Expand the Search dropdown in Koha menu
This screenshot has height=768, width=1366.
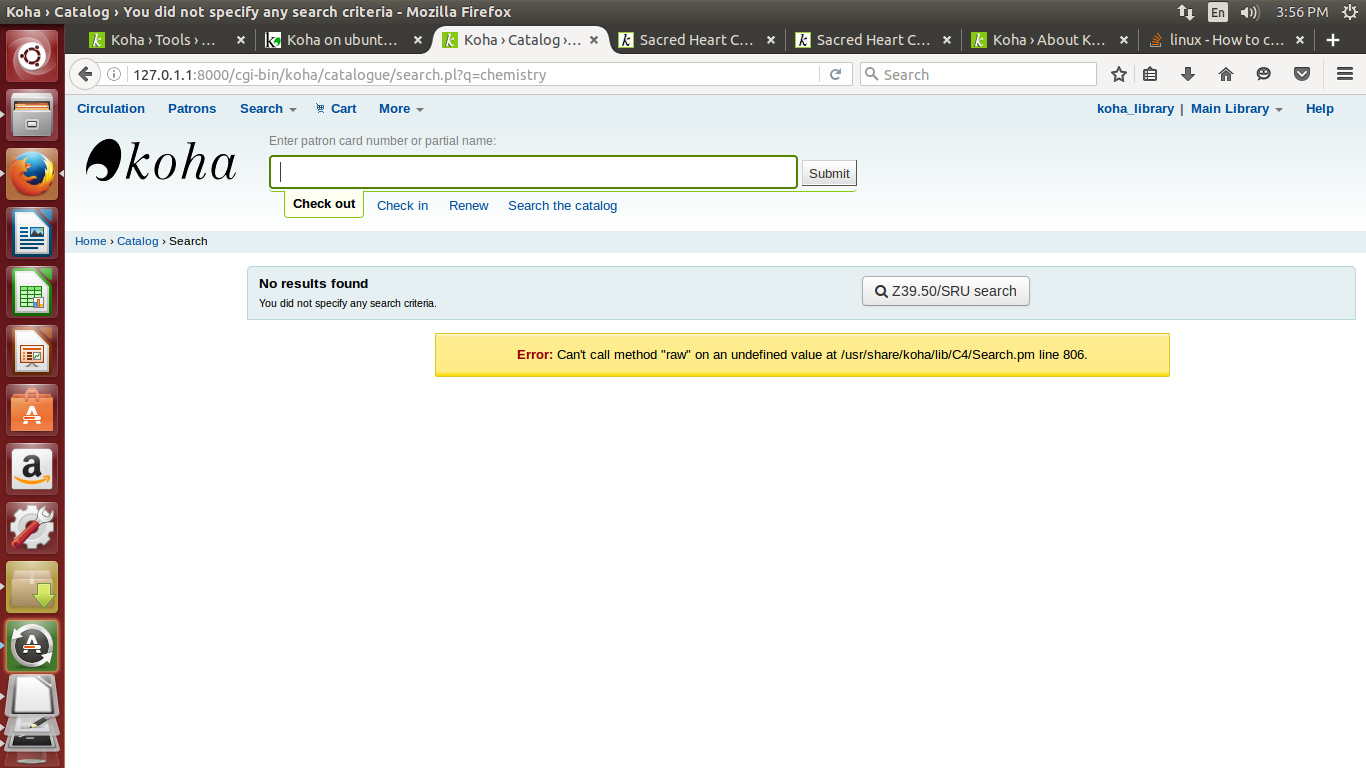(x=268, y=109)
